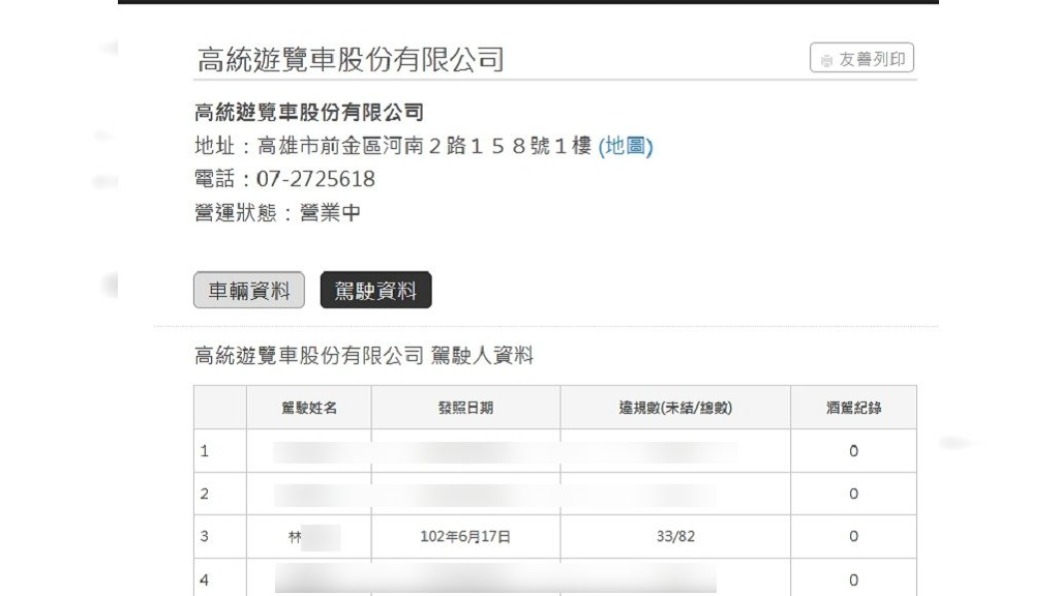Click row number 4 cell
1060x596 pixels.
tap(220, 579)
